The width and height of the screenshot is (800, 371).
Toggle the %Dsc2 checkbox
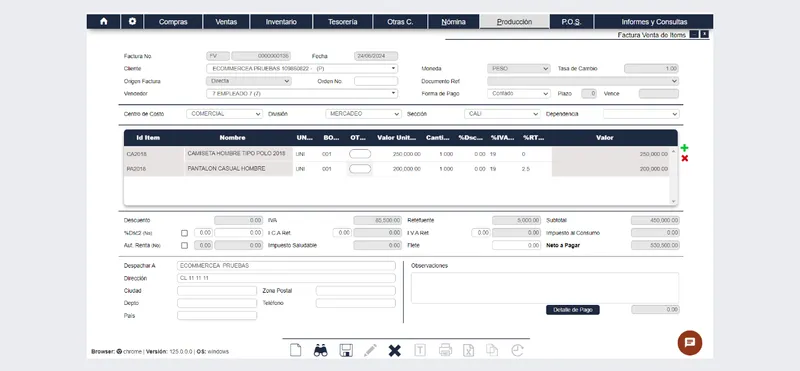click(184, 233)
